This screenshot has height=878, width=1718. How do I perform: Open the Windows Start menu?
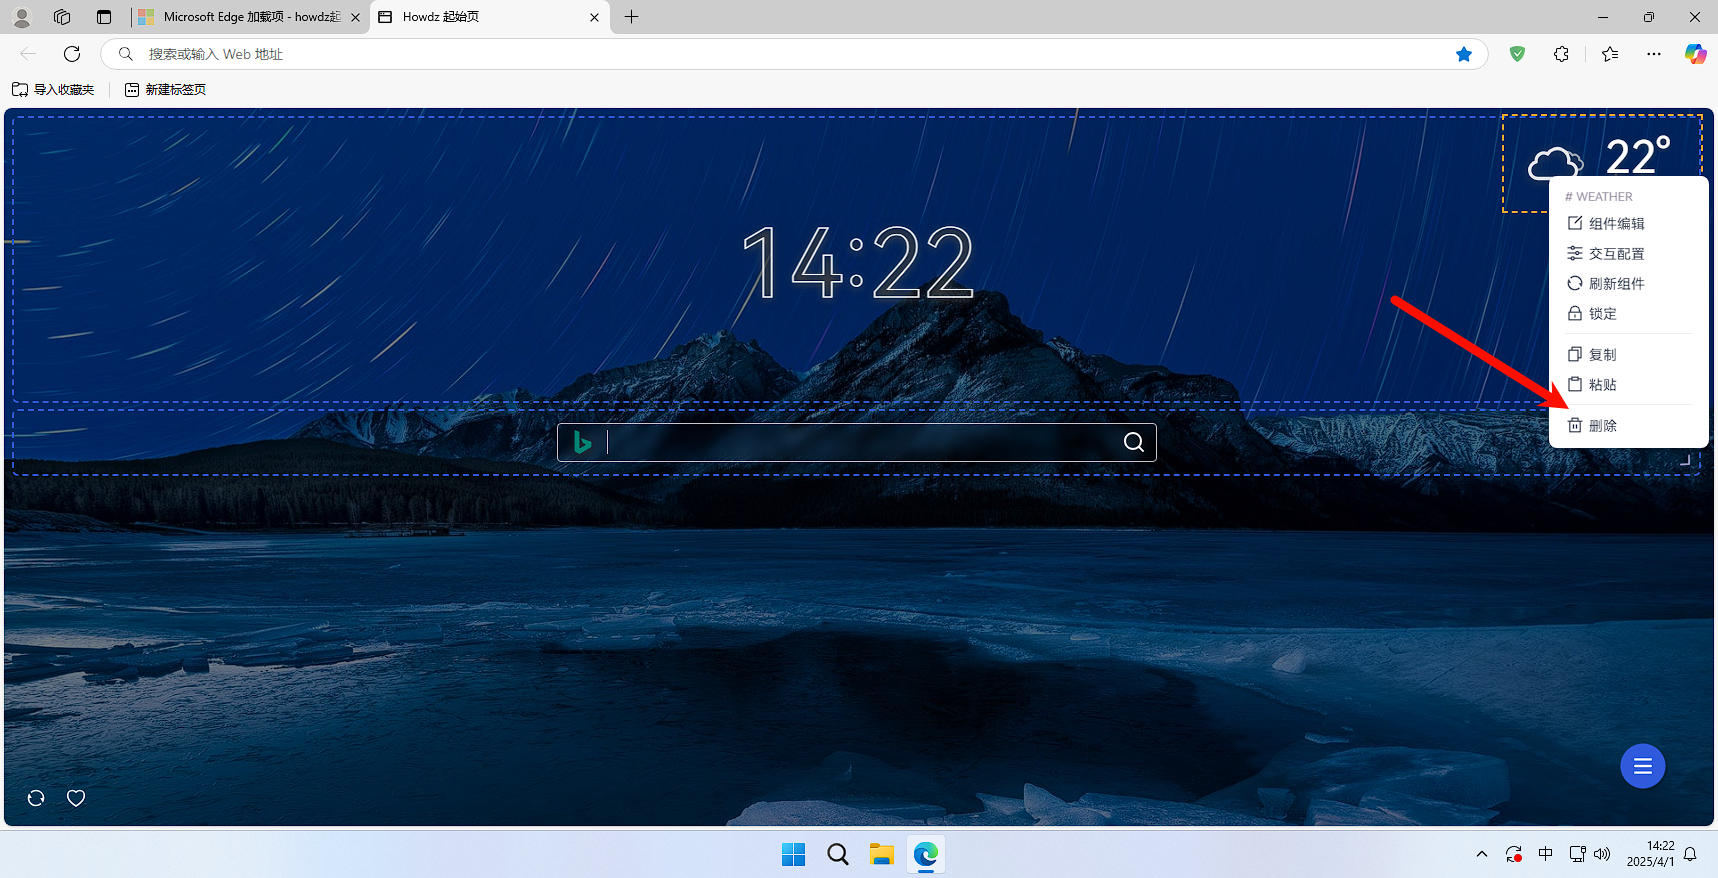coord(793,854)
